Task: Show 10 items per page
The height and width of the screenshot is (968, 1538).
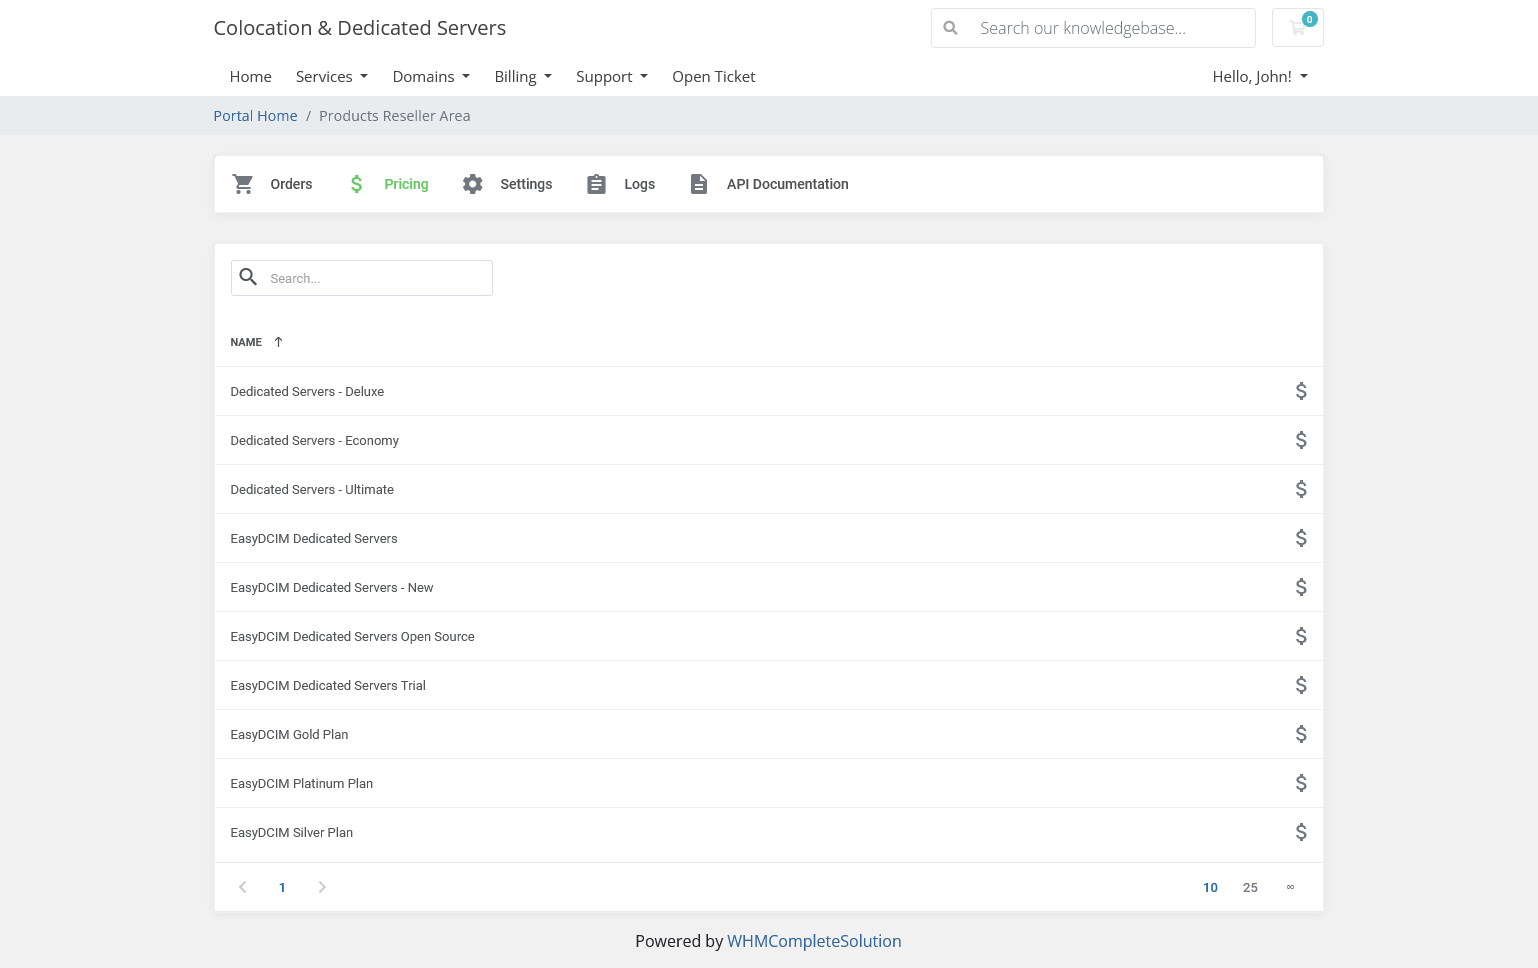Action: coord(1210,887)
